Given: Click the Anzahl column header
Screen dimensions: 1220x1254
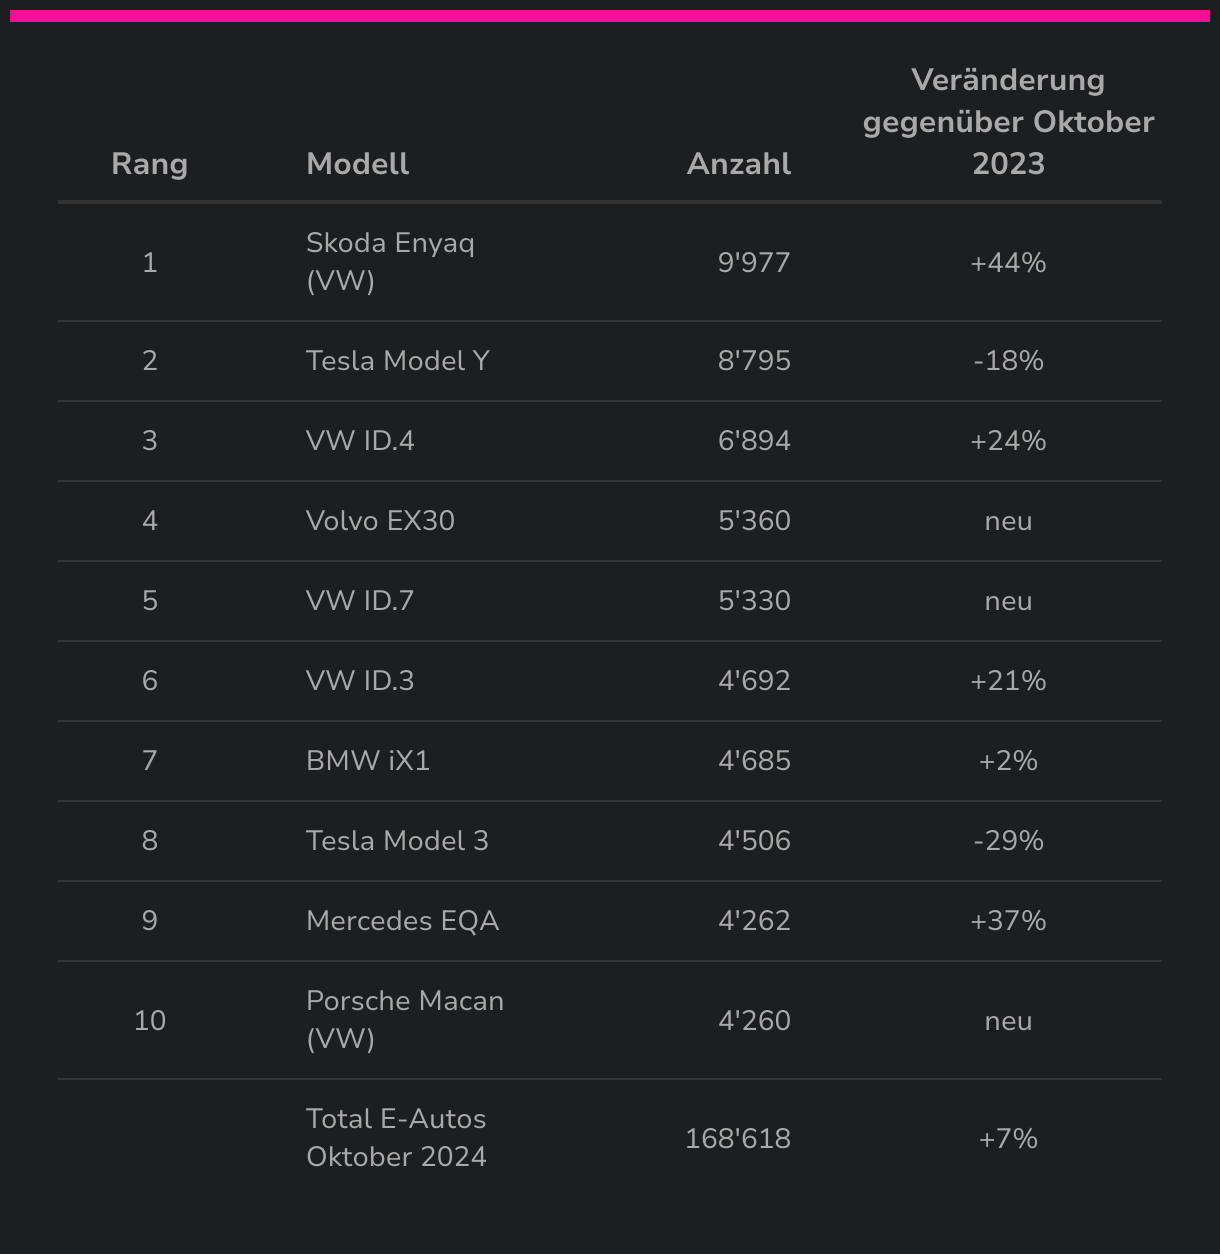Looking at the screenshot, I should (738, 164).
